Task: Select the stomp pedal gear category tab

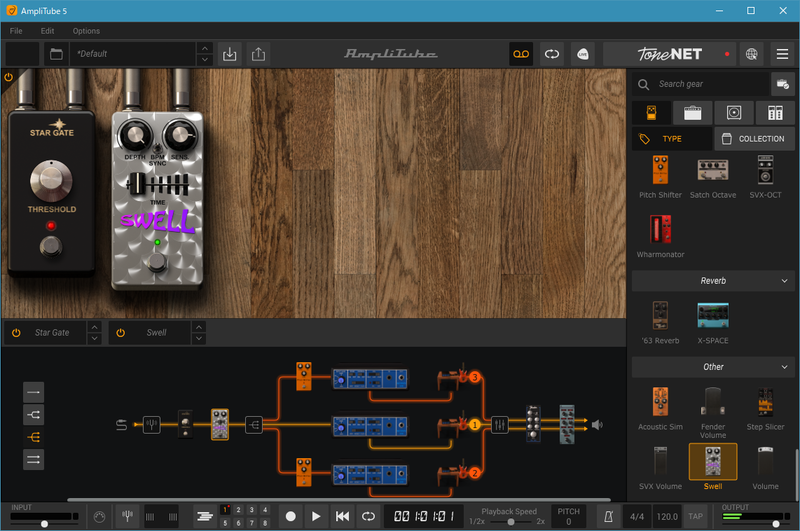Action: pyautogui.click(x=651, y=113)
